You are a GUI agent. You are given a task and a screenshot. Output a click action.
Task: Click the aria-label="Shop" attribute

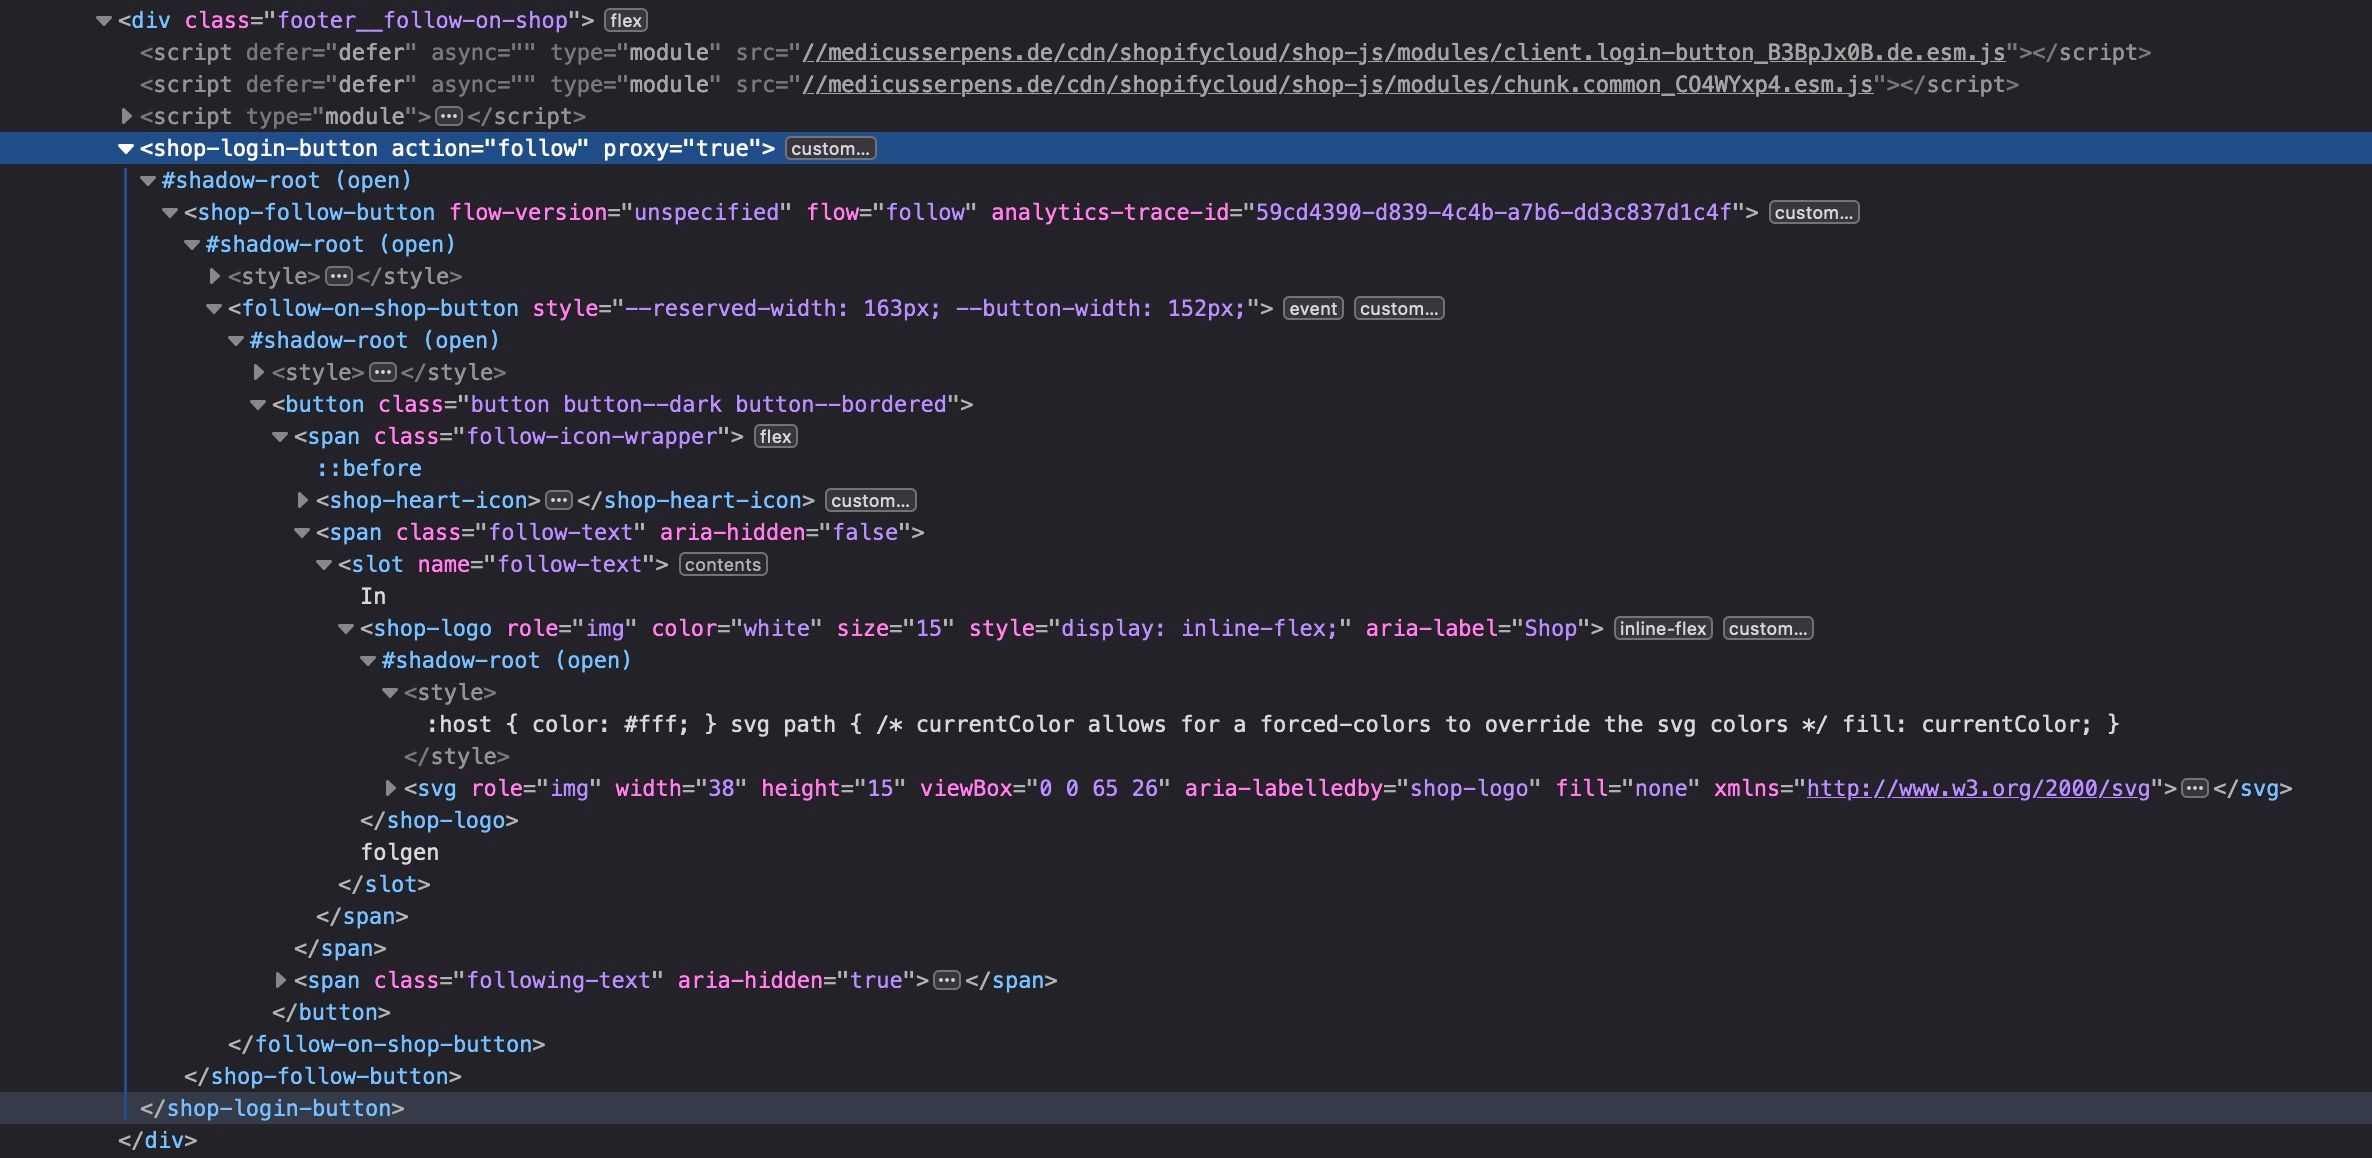click(1478, 628)
